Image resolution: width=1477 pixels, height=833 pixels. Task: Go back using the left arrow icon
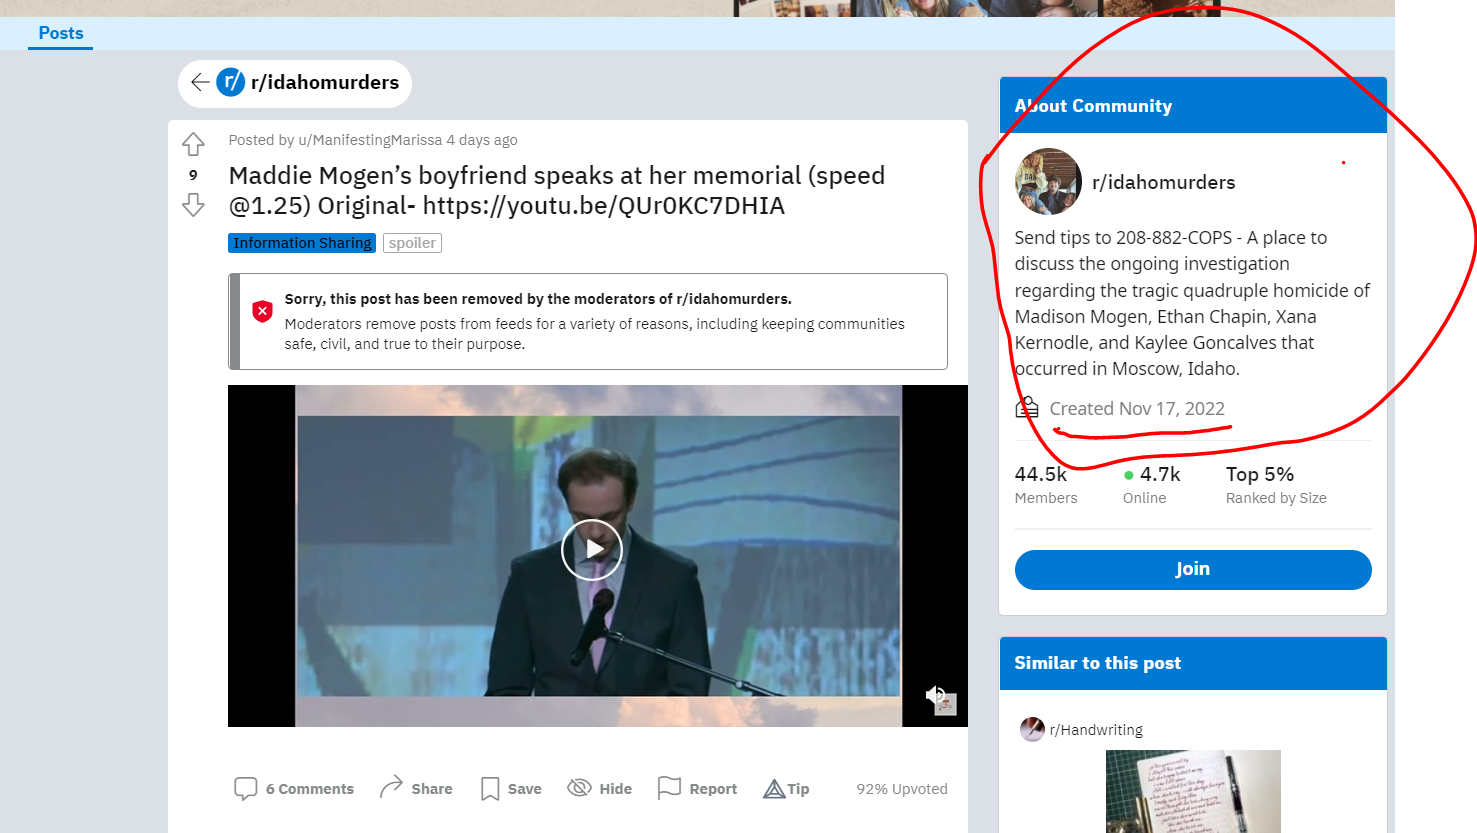(x=200, y=82)
